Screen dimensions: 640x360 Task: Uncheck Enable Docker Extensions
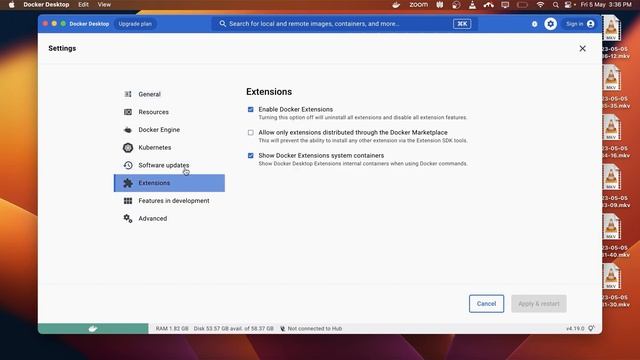click(251, 109)
